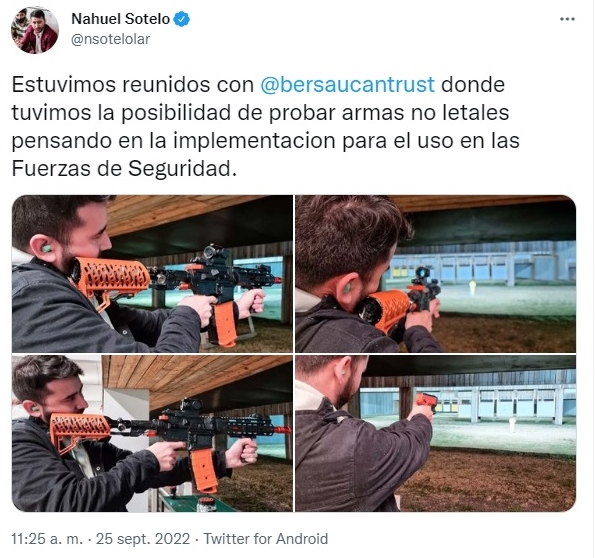Click the words Fuerzas de Seguridad in tweet
Screen dimensions: 596x558
(121, 168)
